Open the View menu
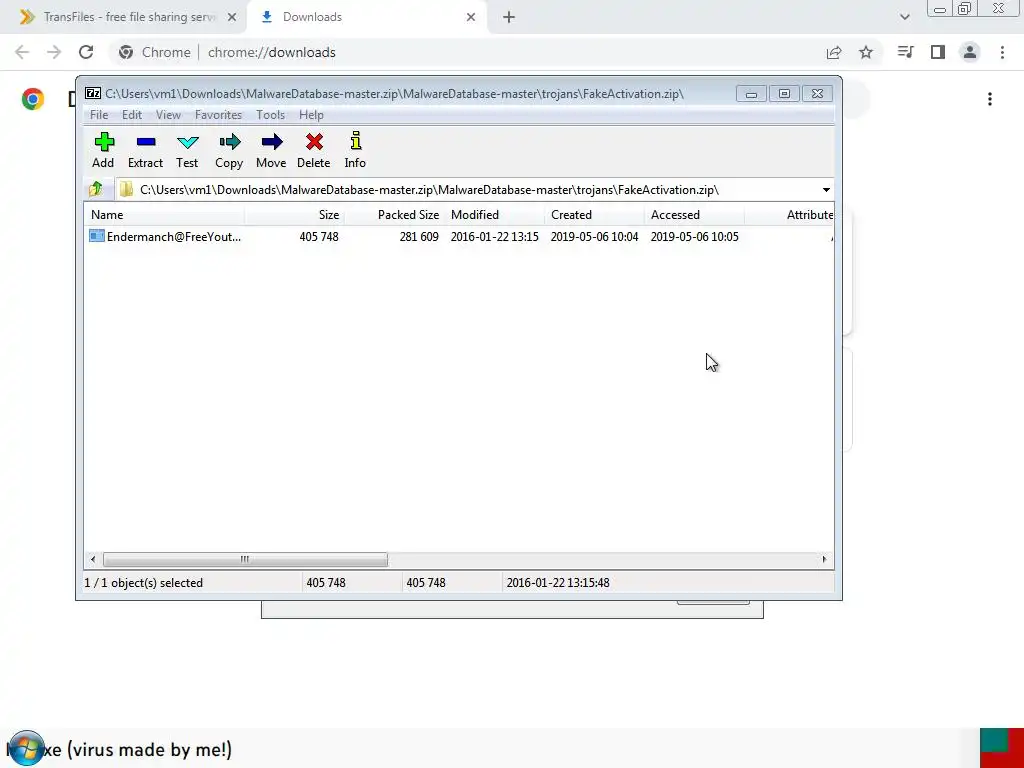 168,115
